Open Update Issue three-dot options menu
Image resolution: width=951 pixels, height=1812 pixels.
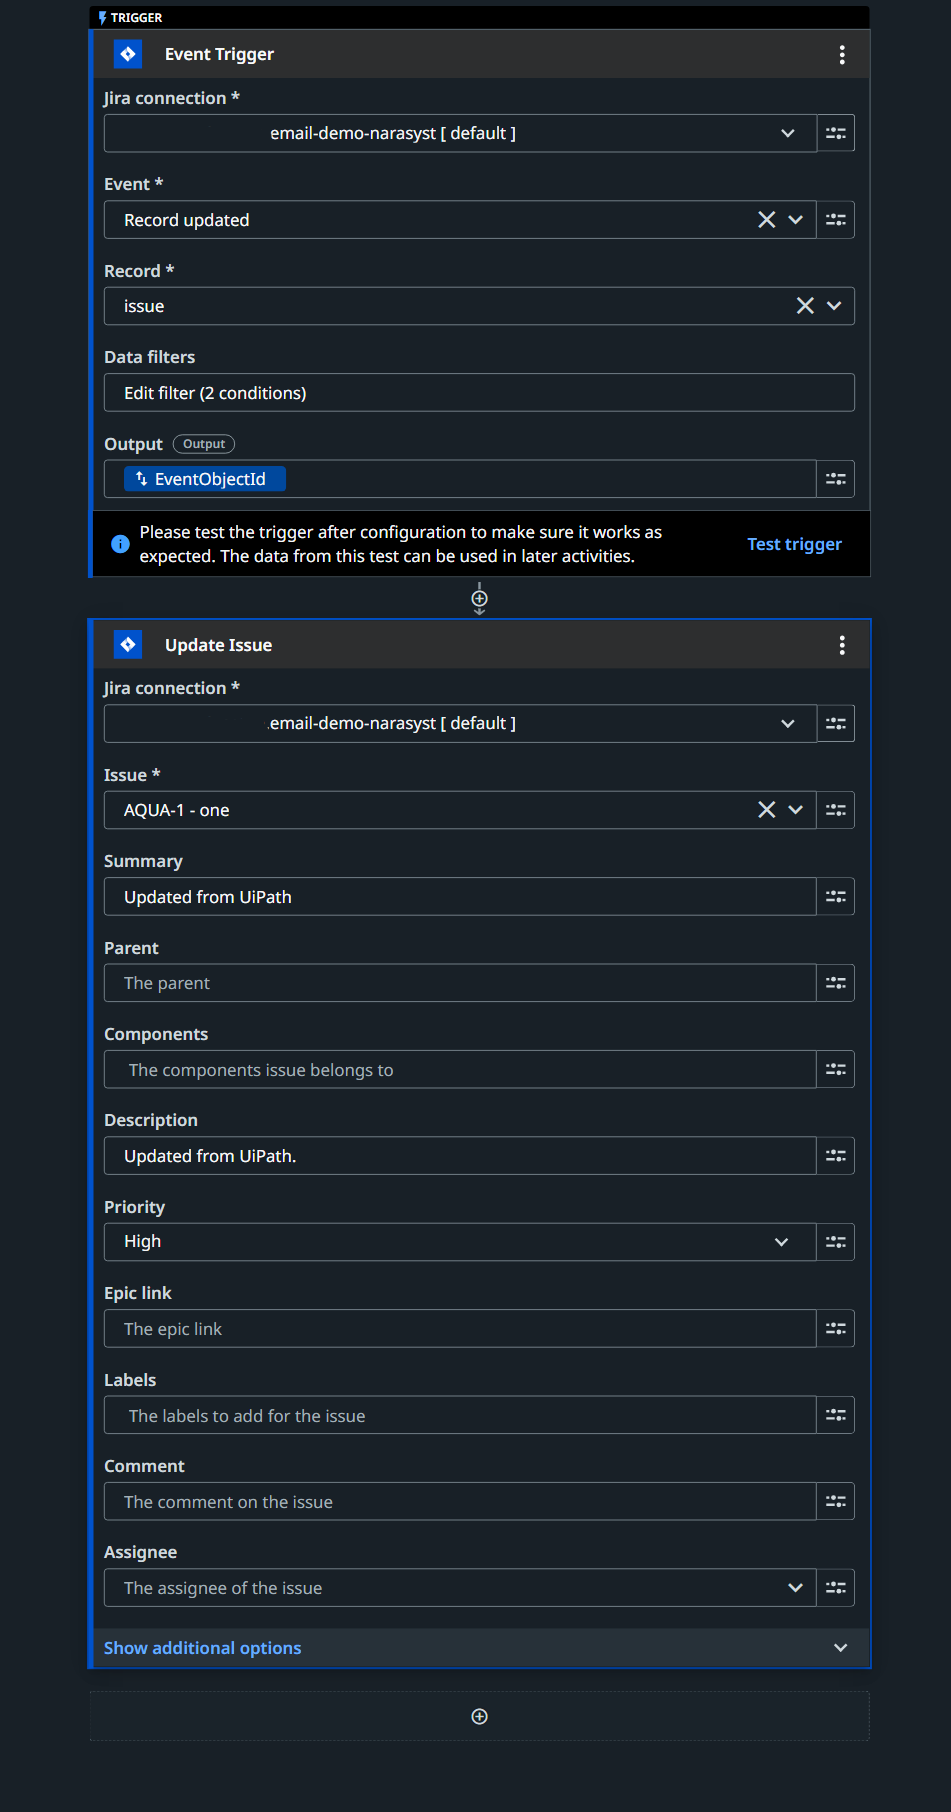pos(842,645)
